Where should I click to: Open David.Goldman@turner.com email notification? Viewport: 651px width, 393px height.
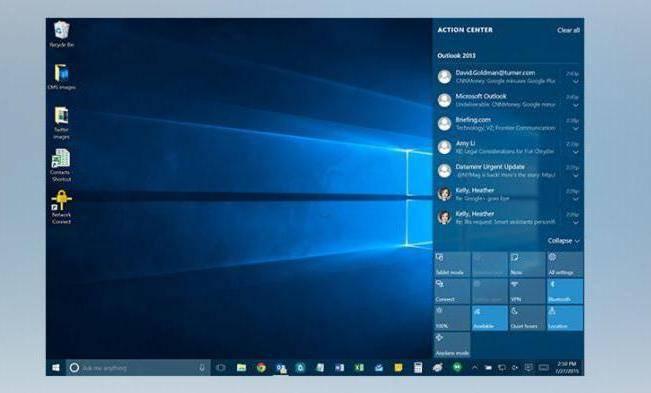pos(508,77)
